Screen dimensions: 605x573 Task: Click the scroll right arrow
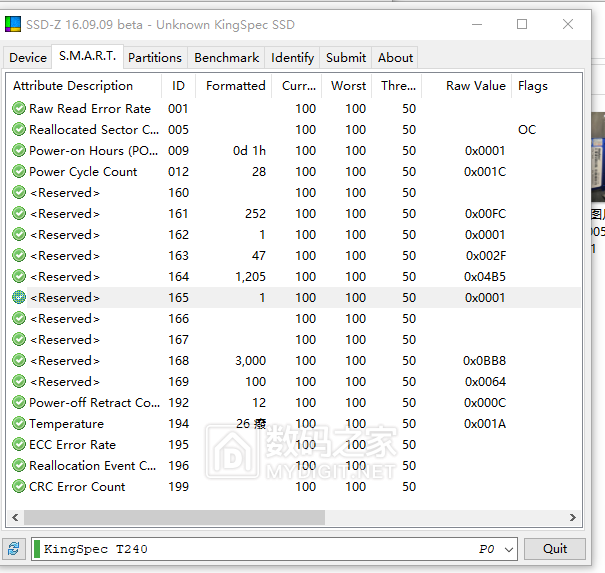(573, 517)
